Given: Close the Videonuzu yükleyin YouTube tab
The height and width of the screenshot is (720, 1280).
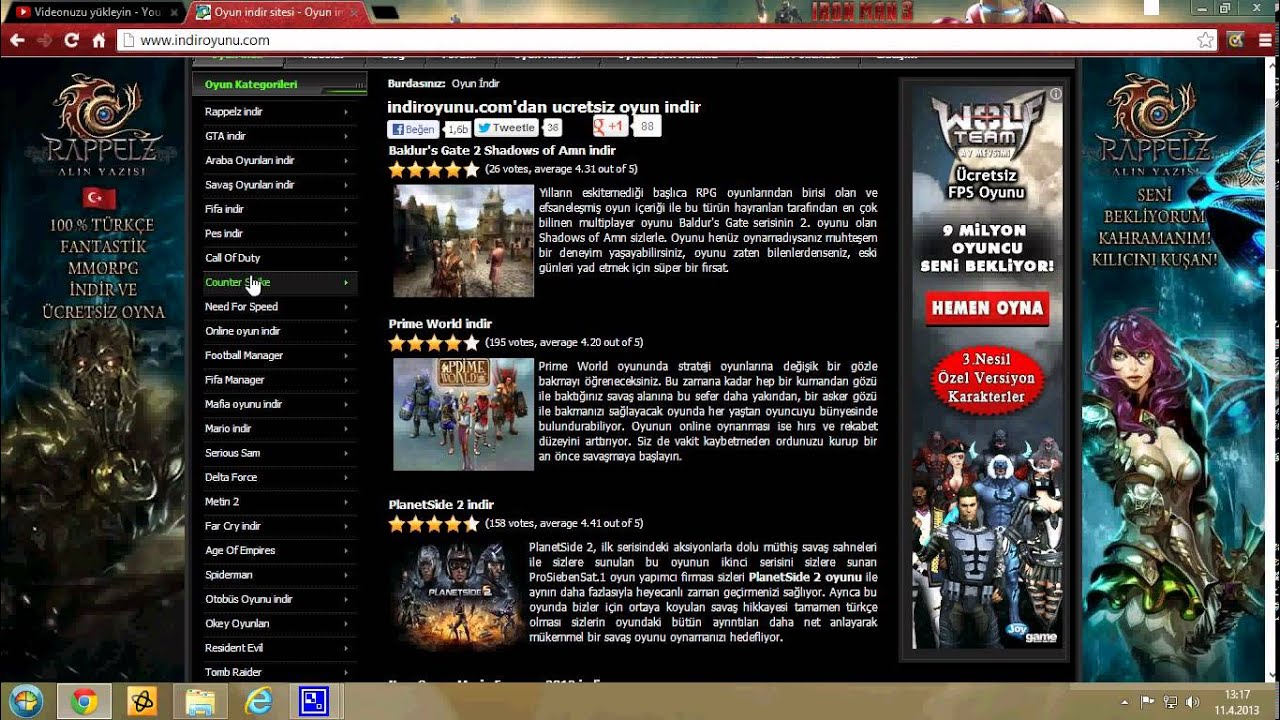Looking at the screenshot, I should coord(174,12).
